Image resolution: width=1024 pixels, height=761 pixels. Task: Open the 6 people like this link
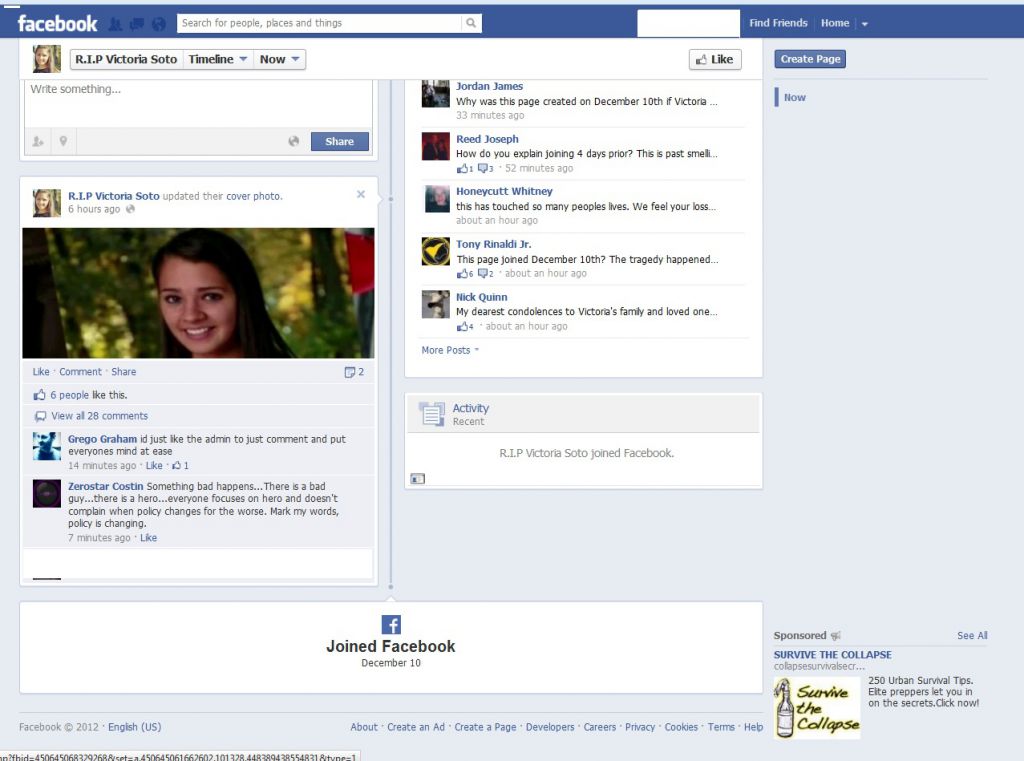(x=69, y=395)
